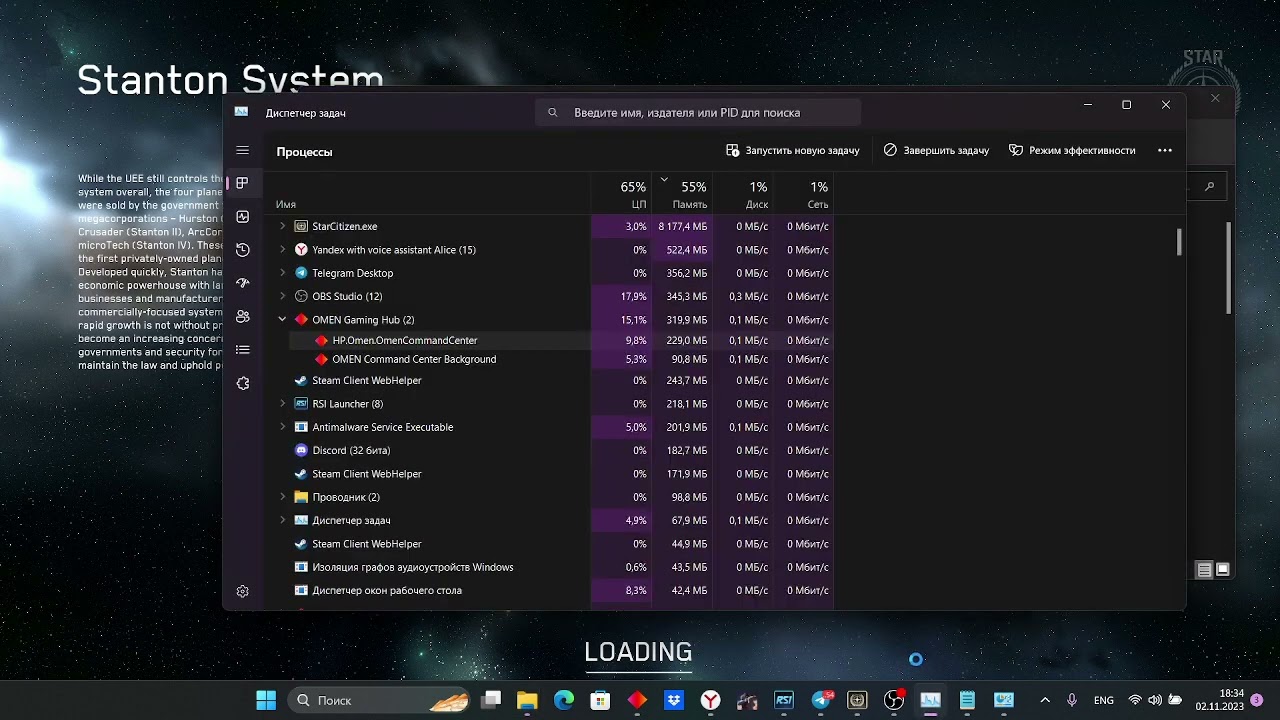1280x720 pixels.
Task: Select the list view icon in background window
Action: (1205, 570)
